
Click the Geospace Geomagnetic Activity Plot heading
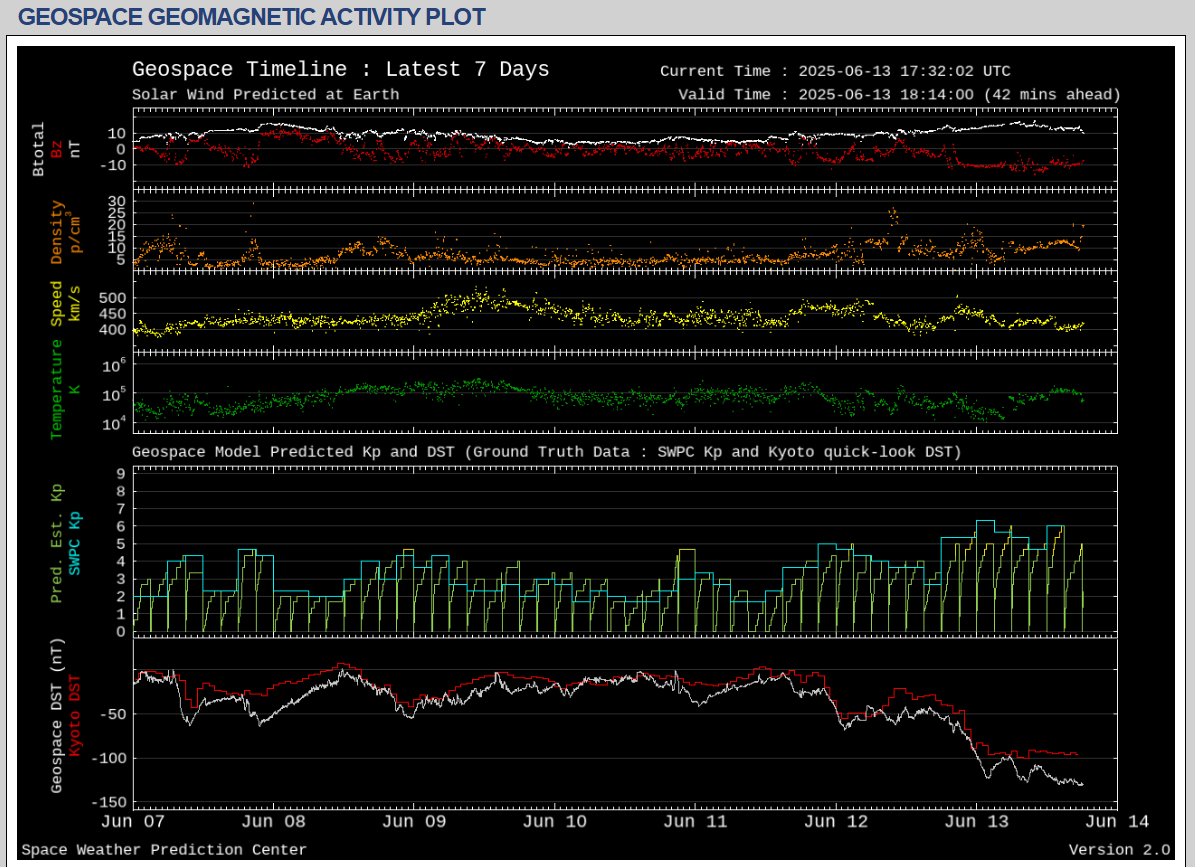tap(252, 17)
